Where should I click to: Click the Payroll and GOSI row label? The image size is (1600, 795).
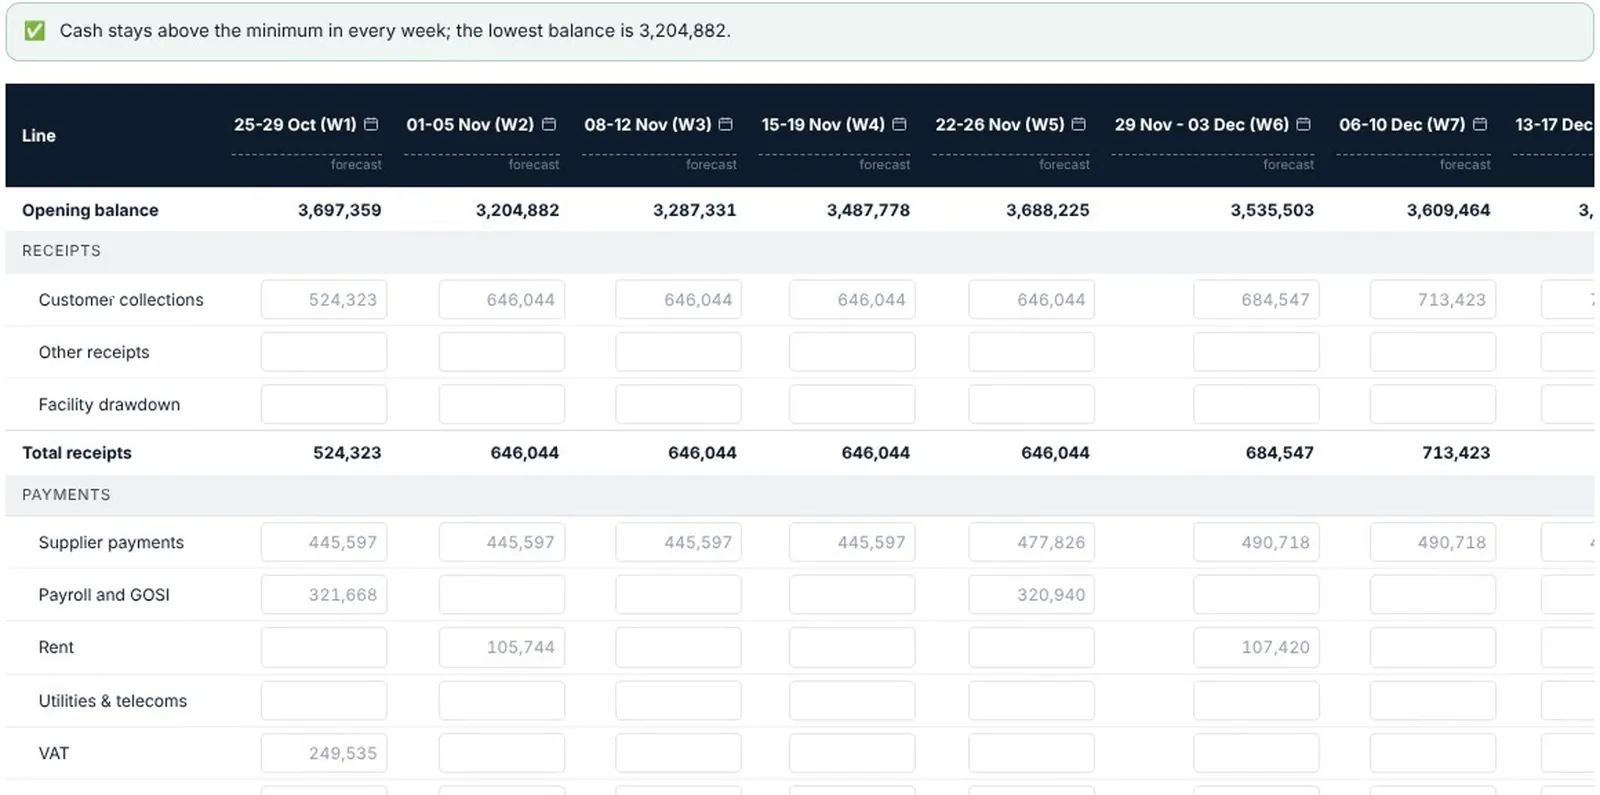point(104,595)
